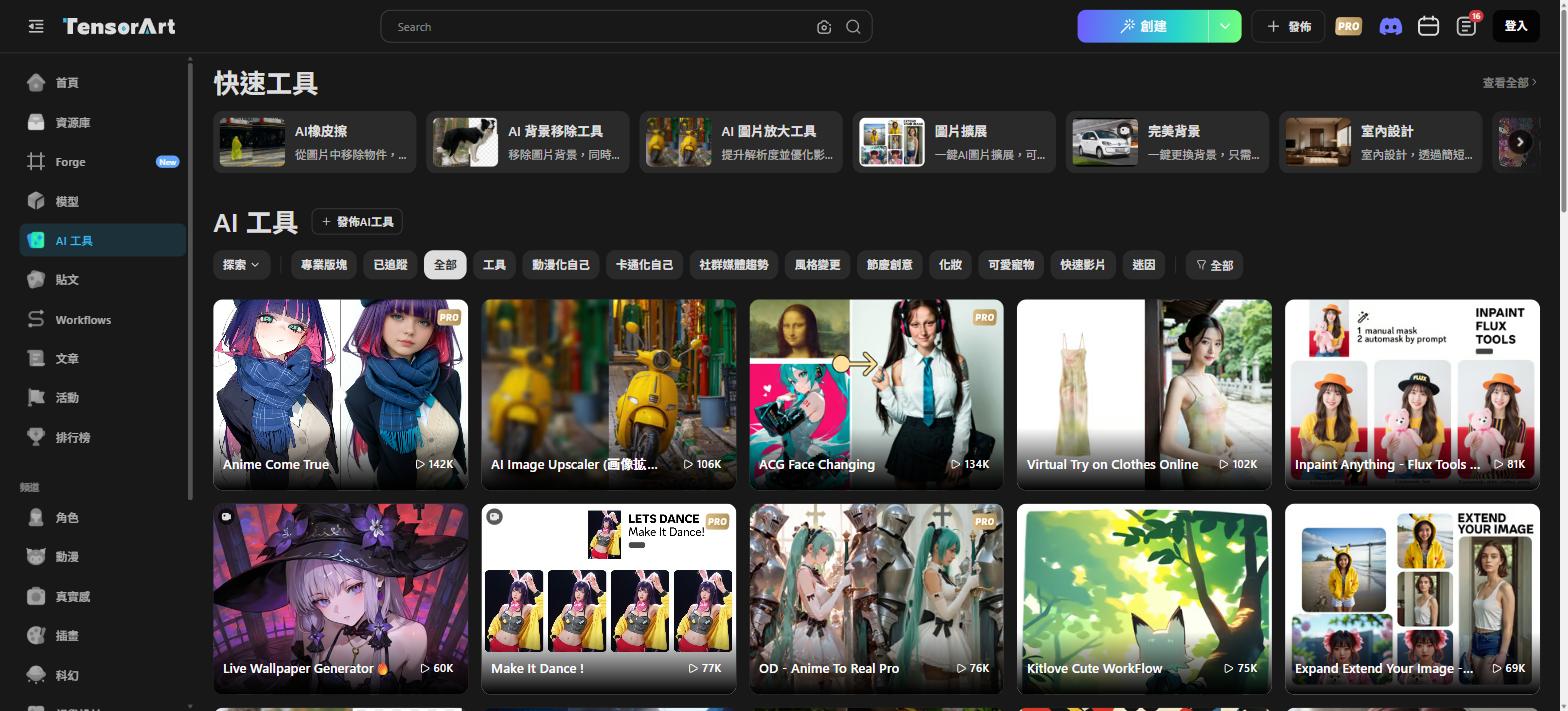Select the 專業版塊 tab

point(324,265)
